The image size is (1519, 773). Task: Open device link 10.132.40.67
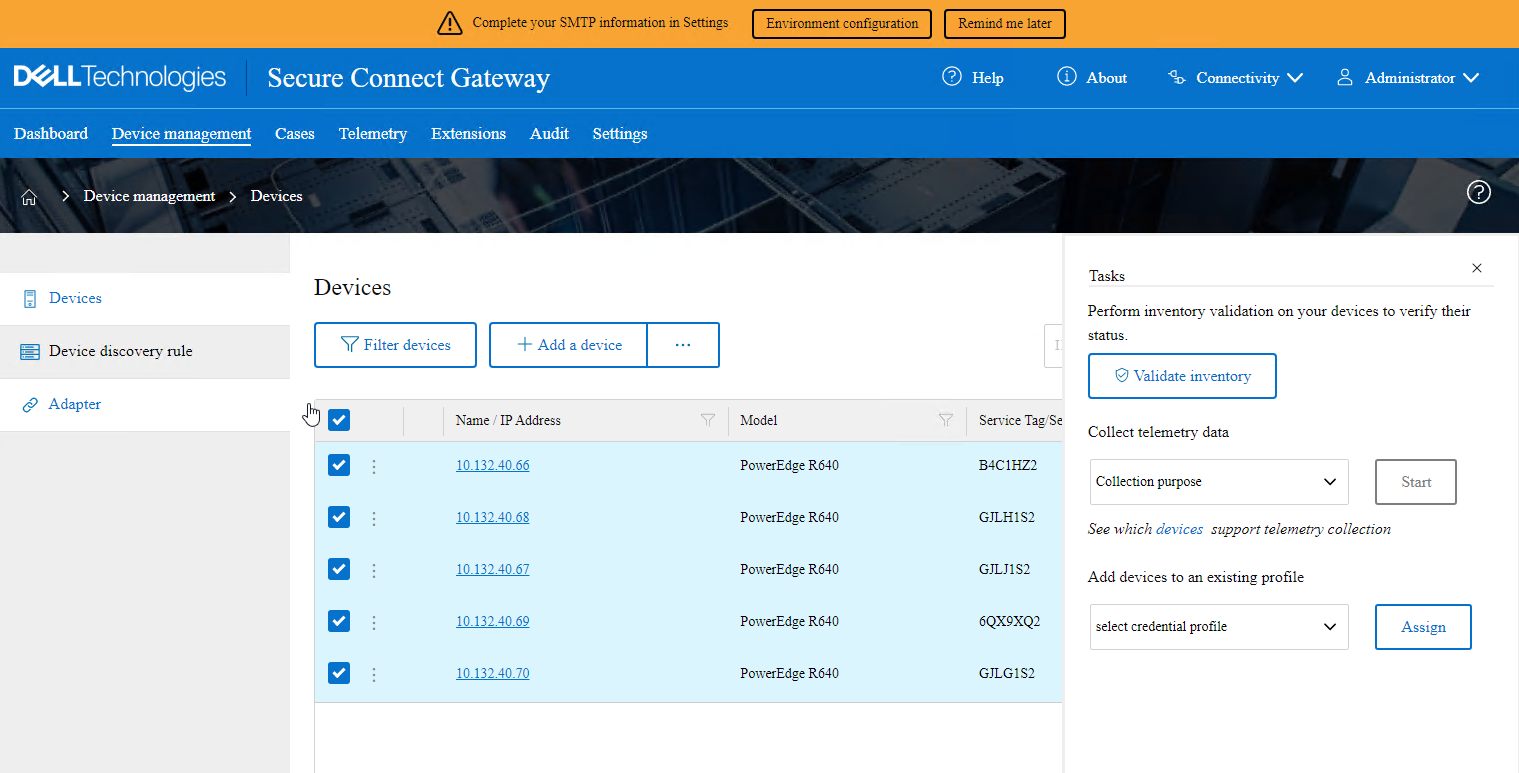[493, 570]
